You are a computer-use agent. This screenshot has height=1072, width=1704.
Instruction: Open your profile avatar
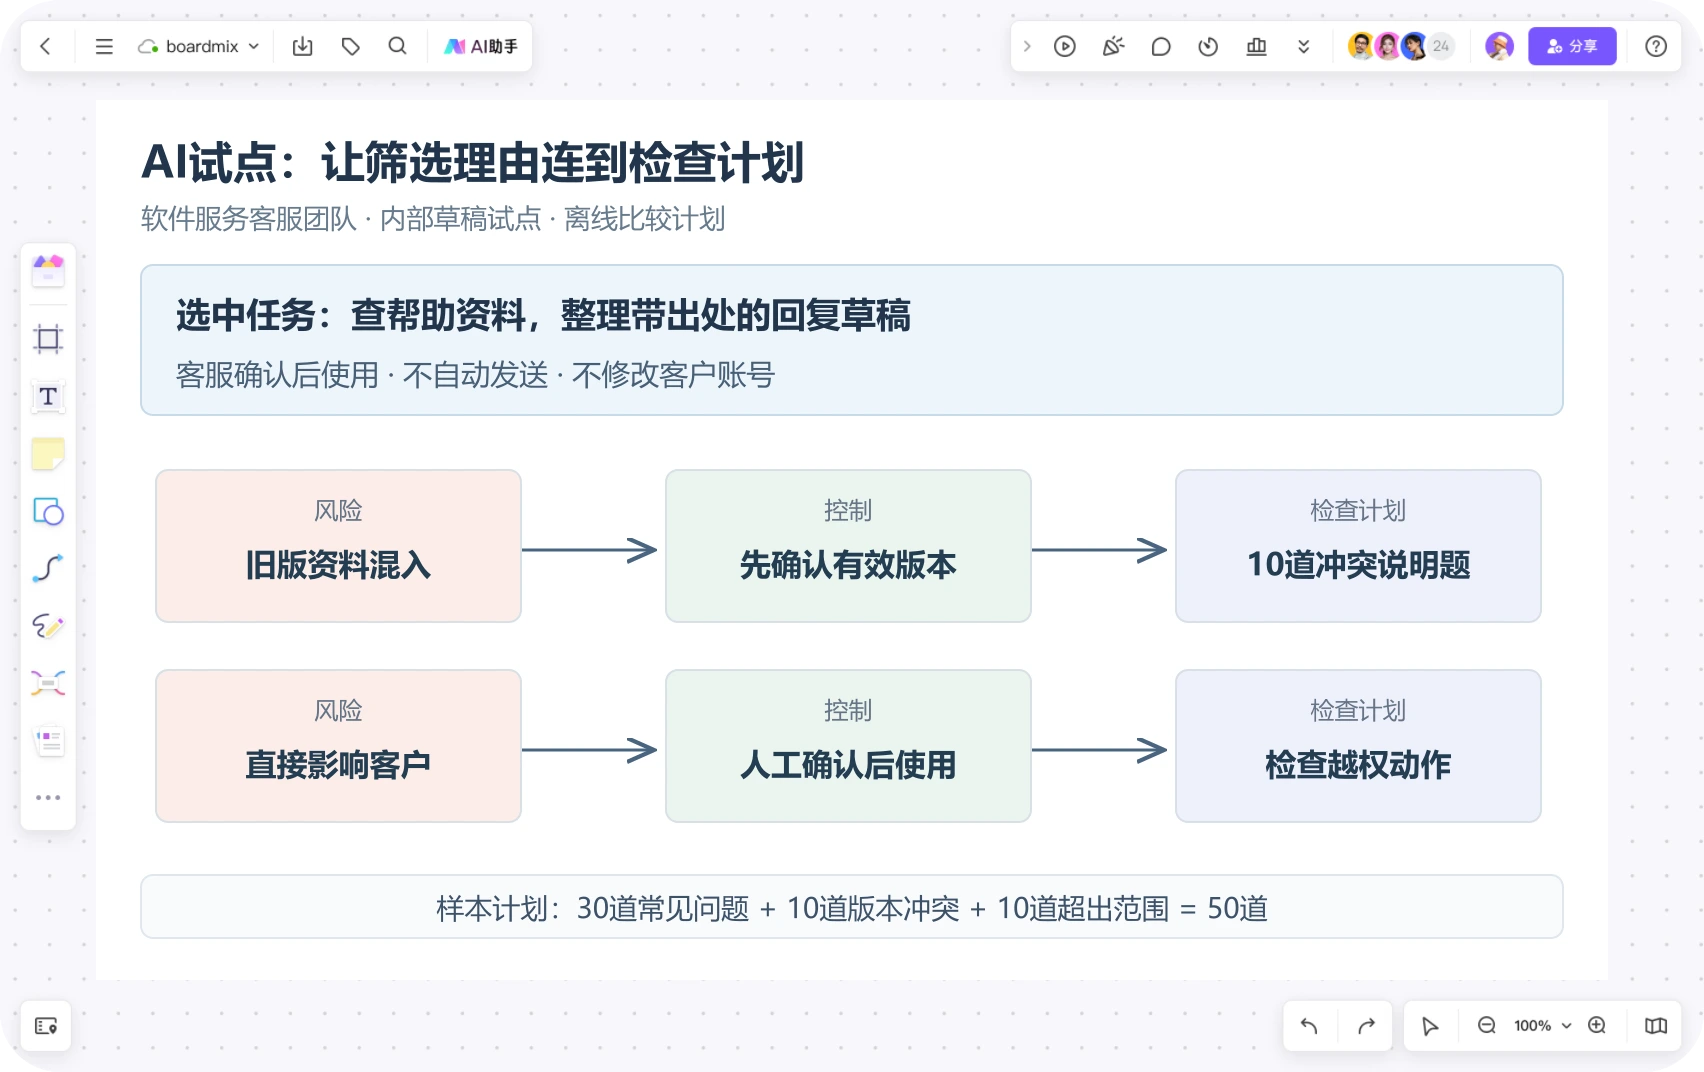point(1499,46)
